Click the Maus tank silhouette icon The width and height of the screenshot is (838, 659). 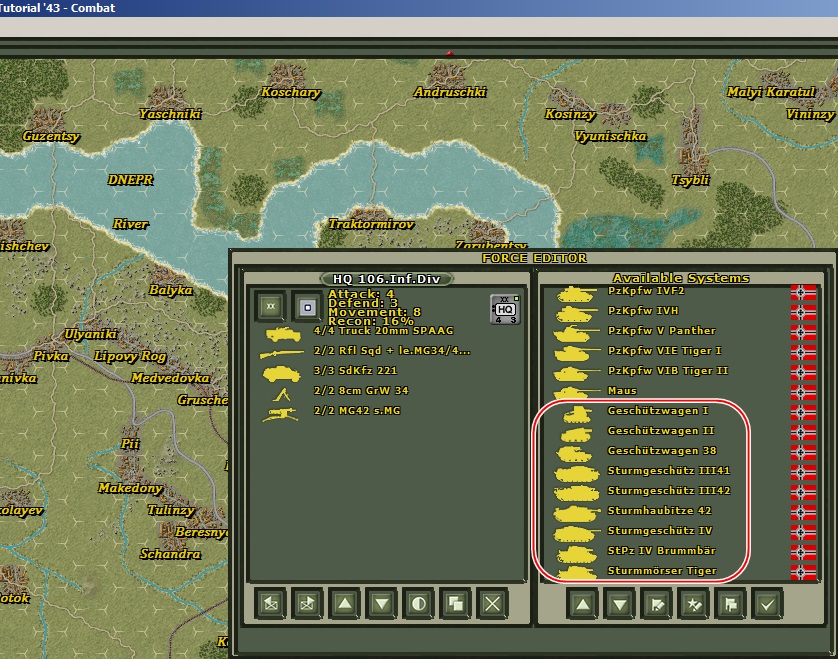pyautogui.click(x=575, y=392)
